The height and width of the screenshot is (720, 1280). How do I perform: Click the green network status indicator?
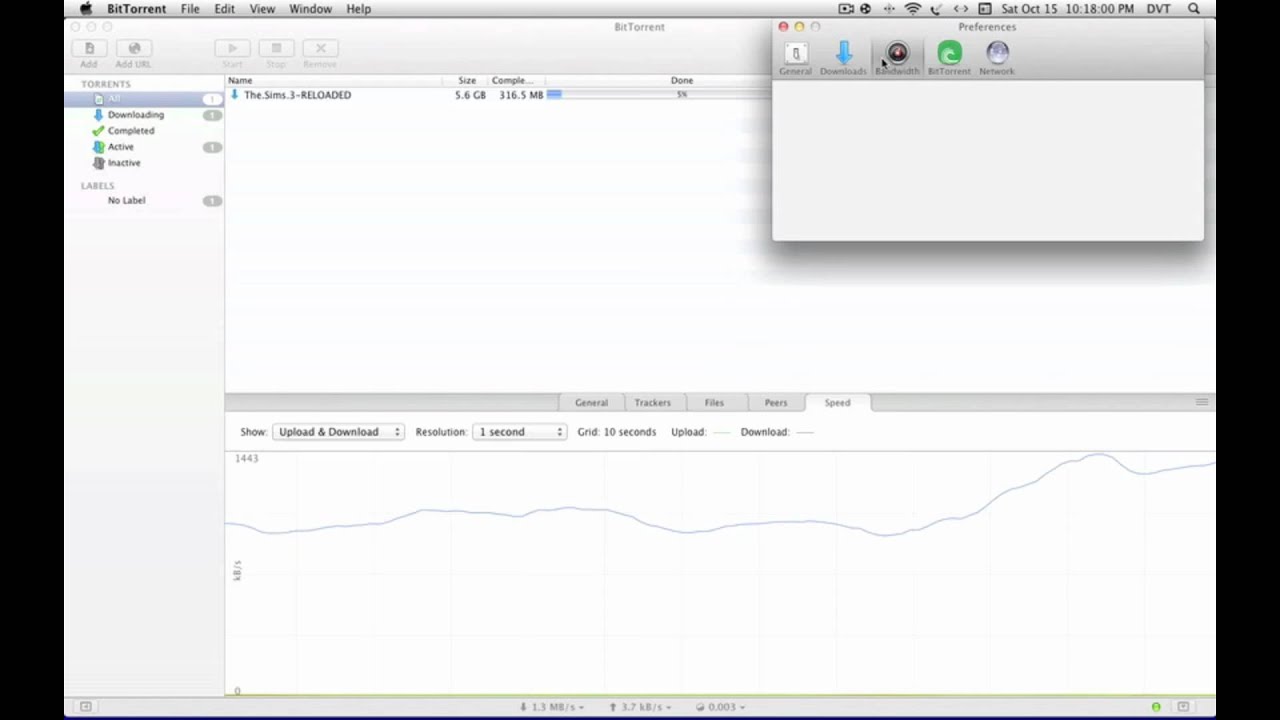[1156, 707]
